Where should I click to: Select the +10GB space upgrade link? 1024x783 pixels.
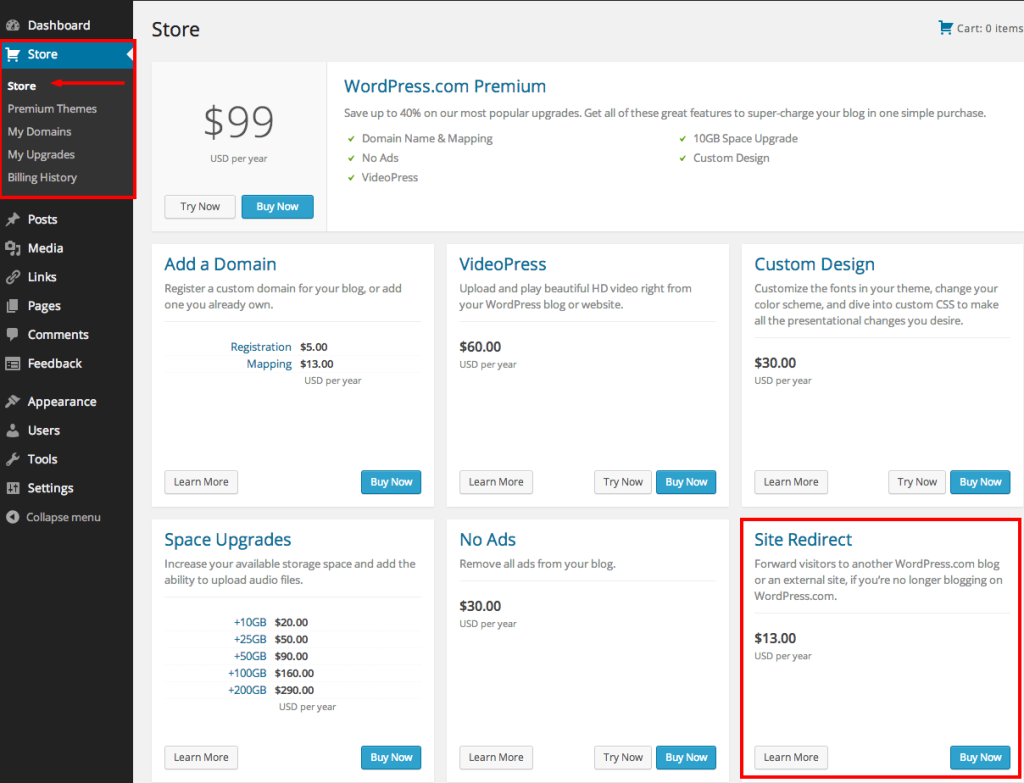[x=249, y=623]
